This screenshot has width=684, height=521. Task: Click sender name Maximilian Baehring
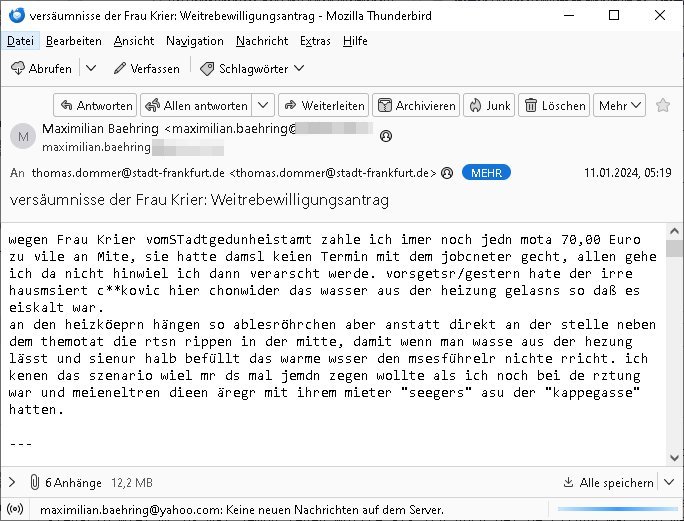[x=100, y=129]
